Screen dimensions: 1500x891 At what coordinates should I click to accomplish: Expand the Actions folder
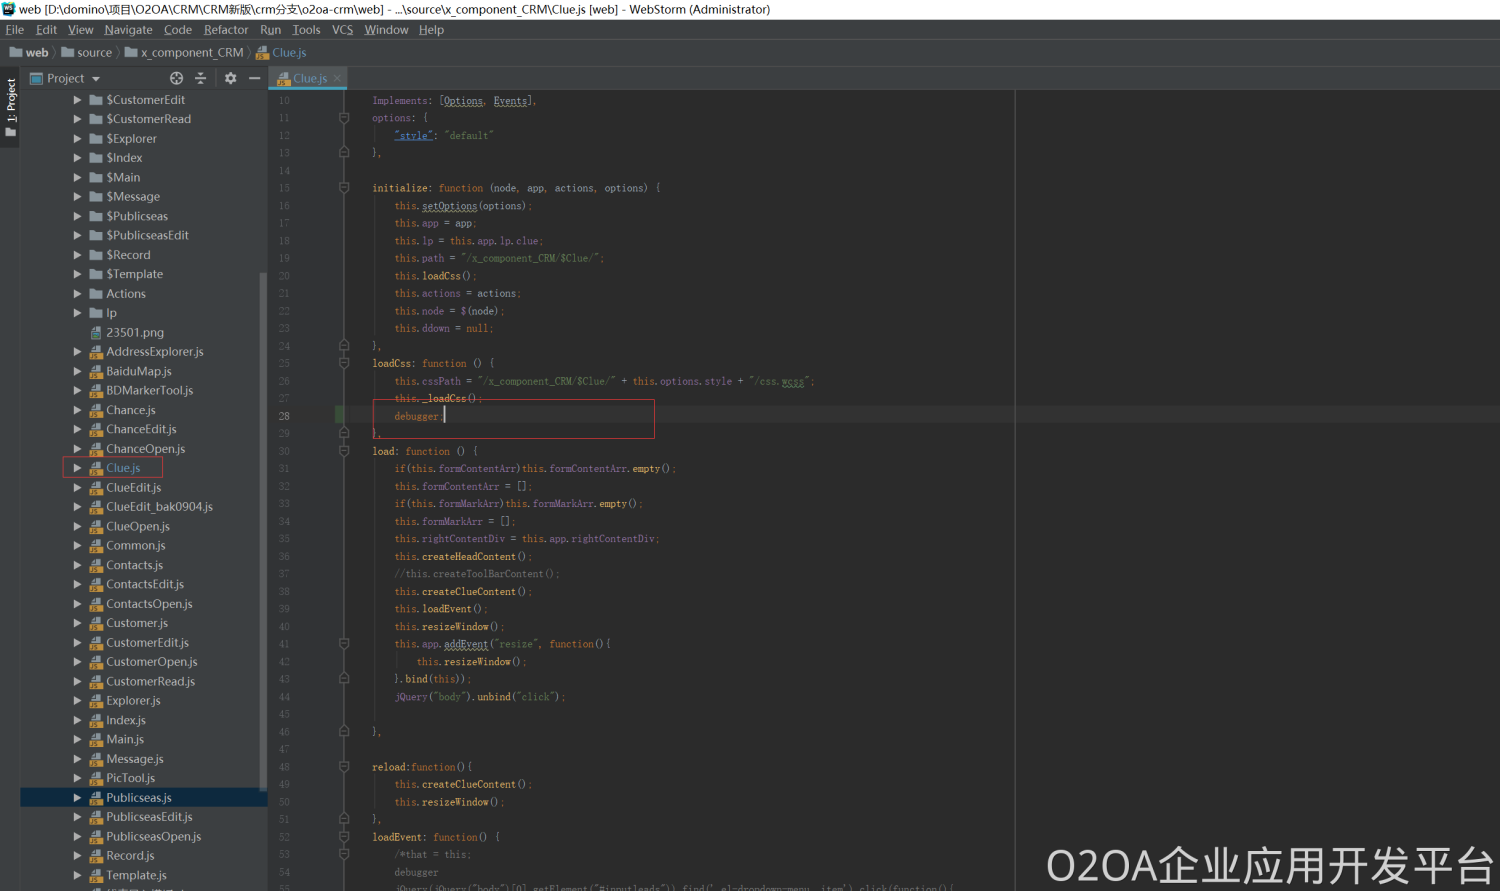[x=77, y=294]
